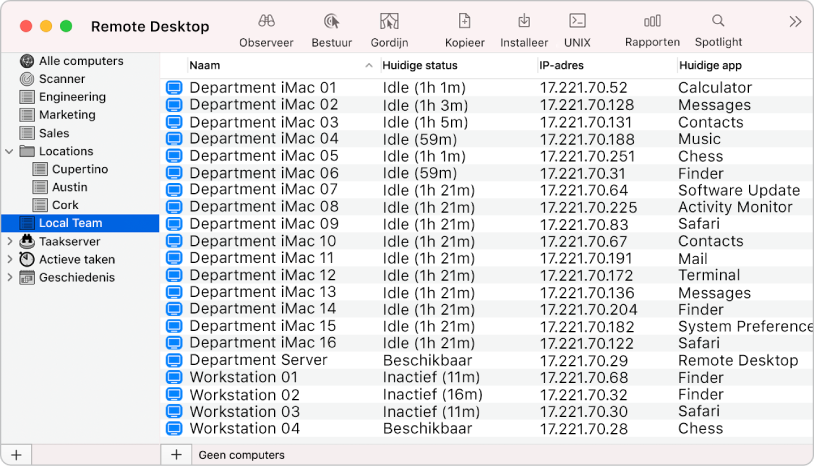Select the Cupertino list
This screenshot has width=814, height=468.
80,170
